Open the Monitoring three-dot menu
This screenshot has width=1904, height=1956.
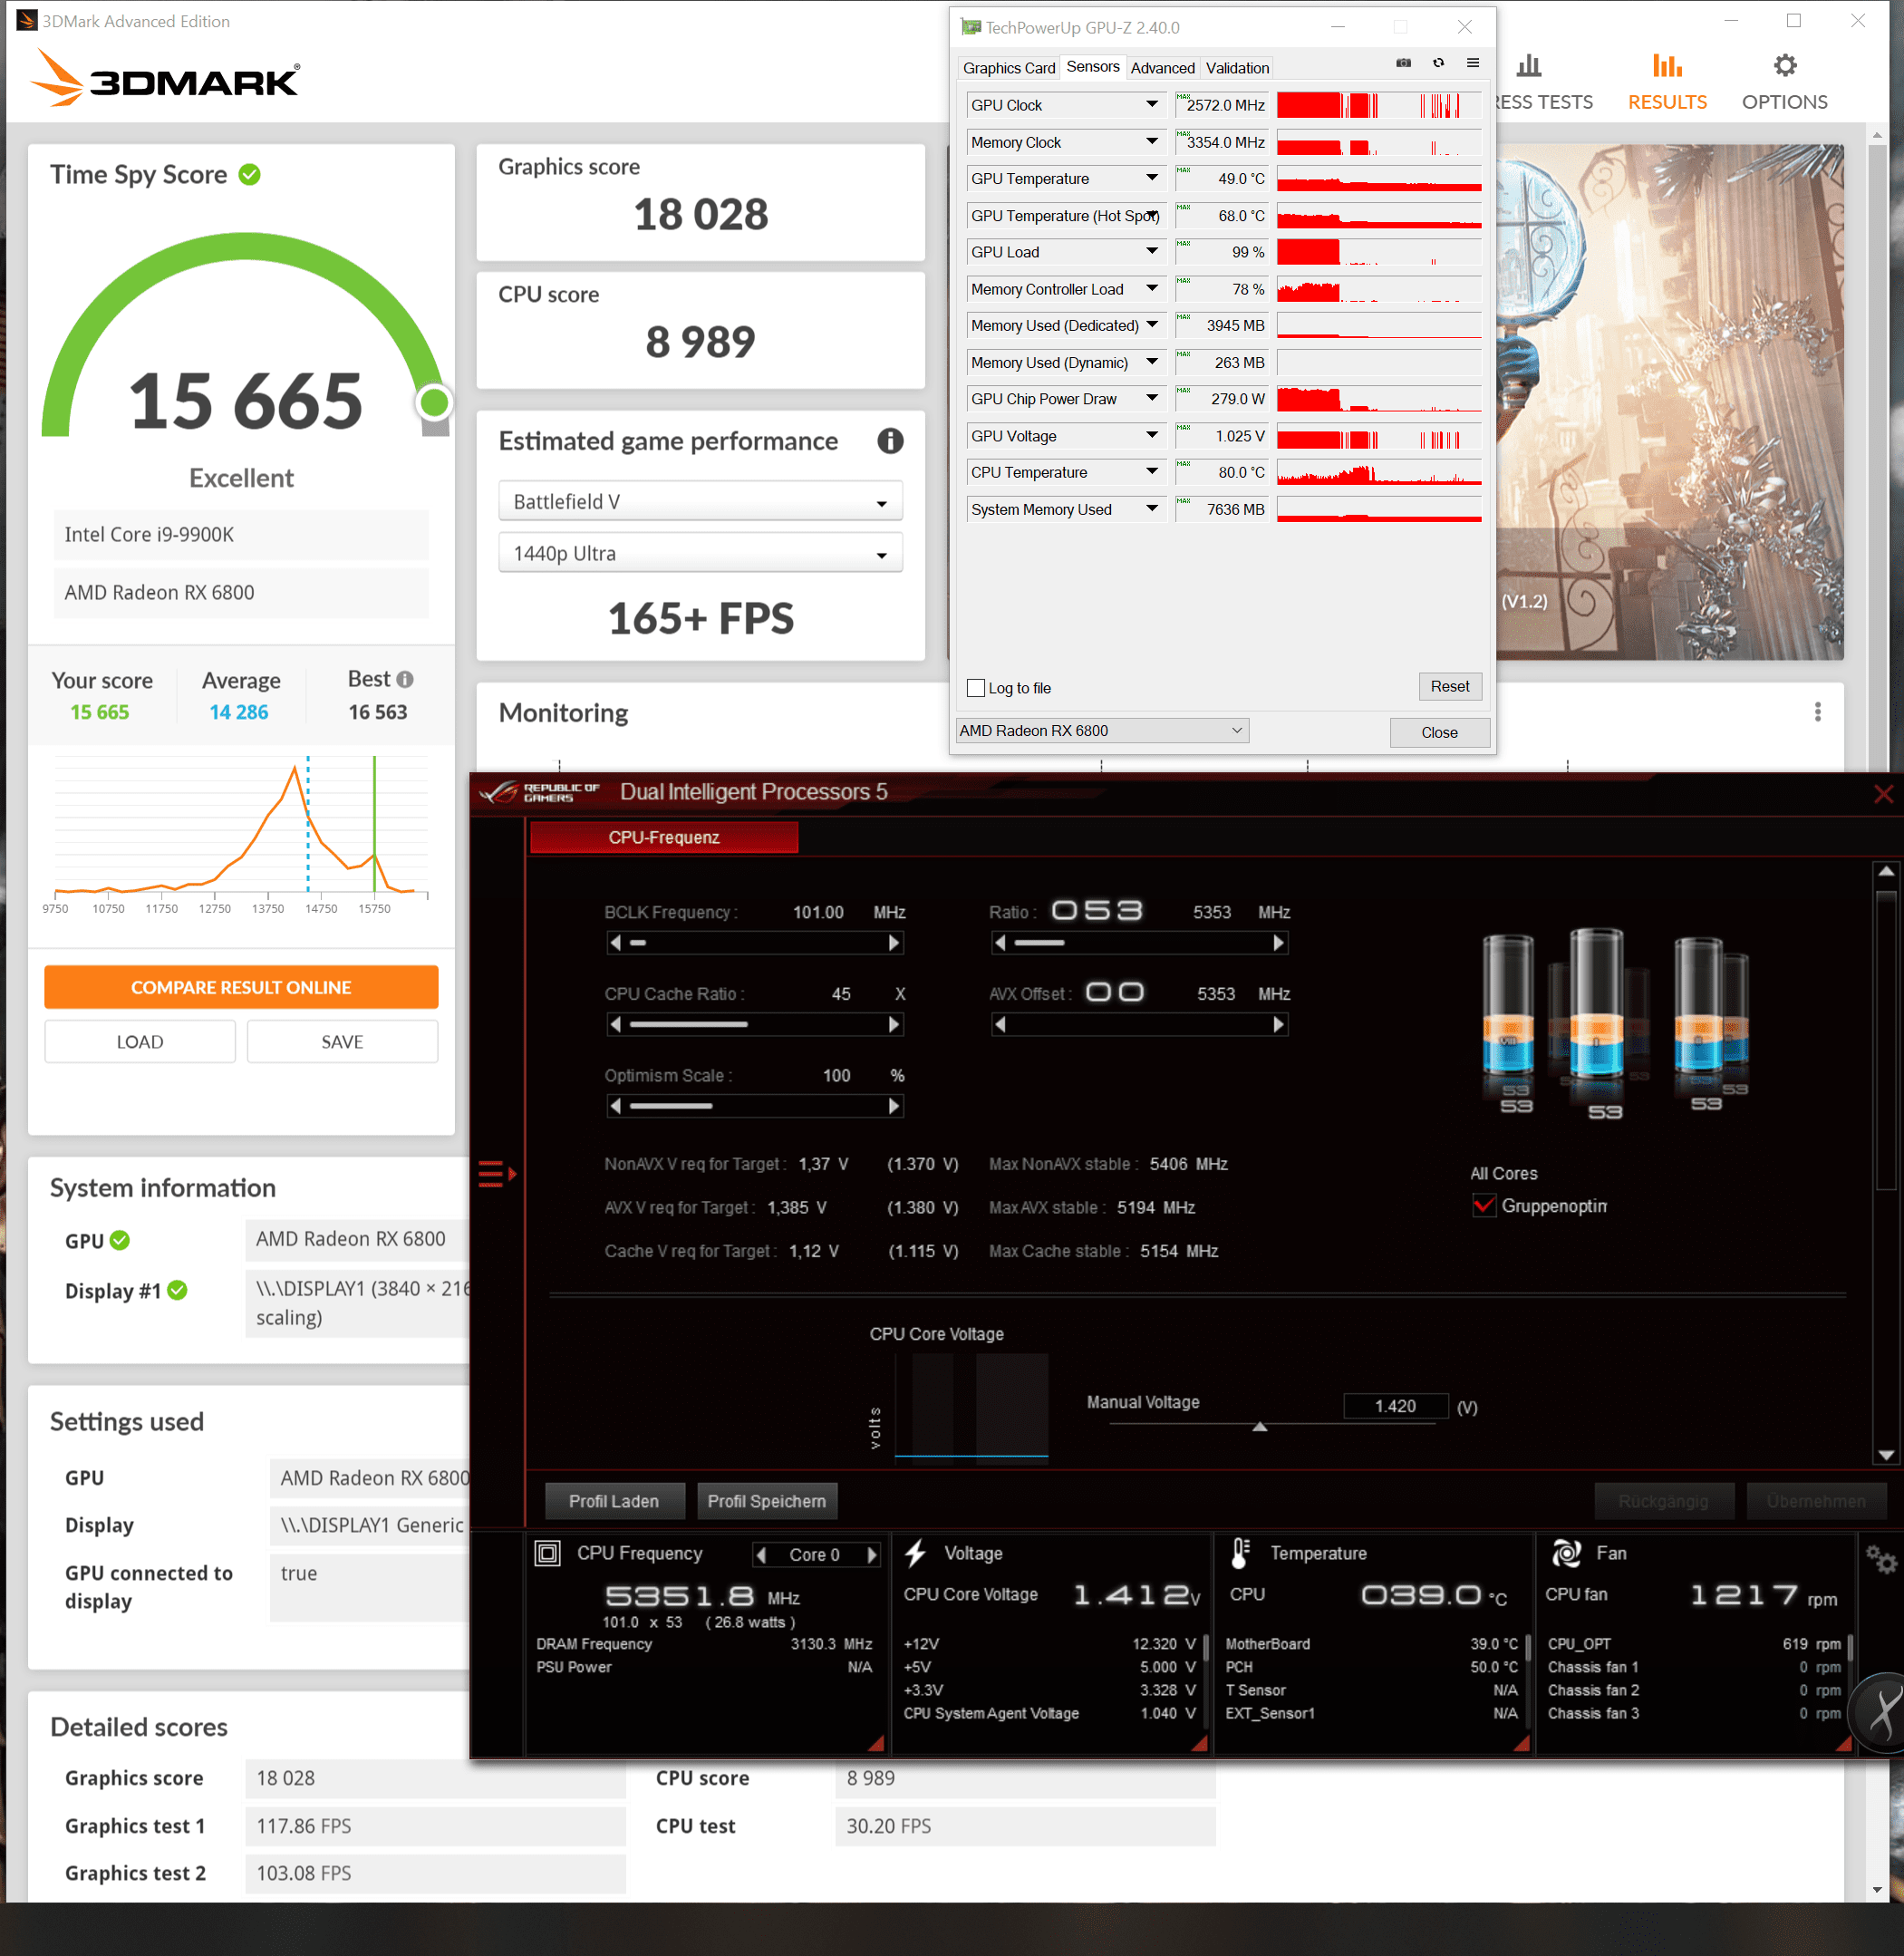(1817, 712)
